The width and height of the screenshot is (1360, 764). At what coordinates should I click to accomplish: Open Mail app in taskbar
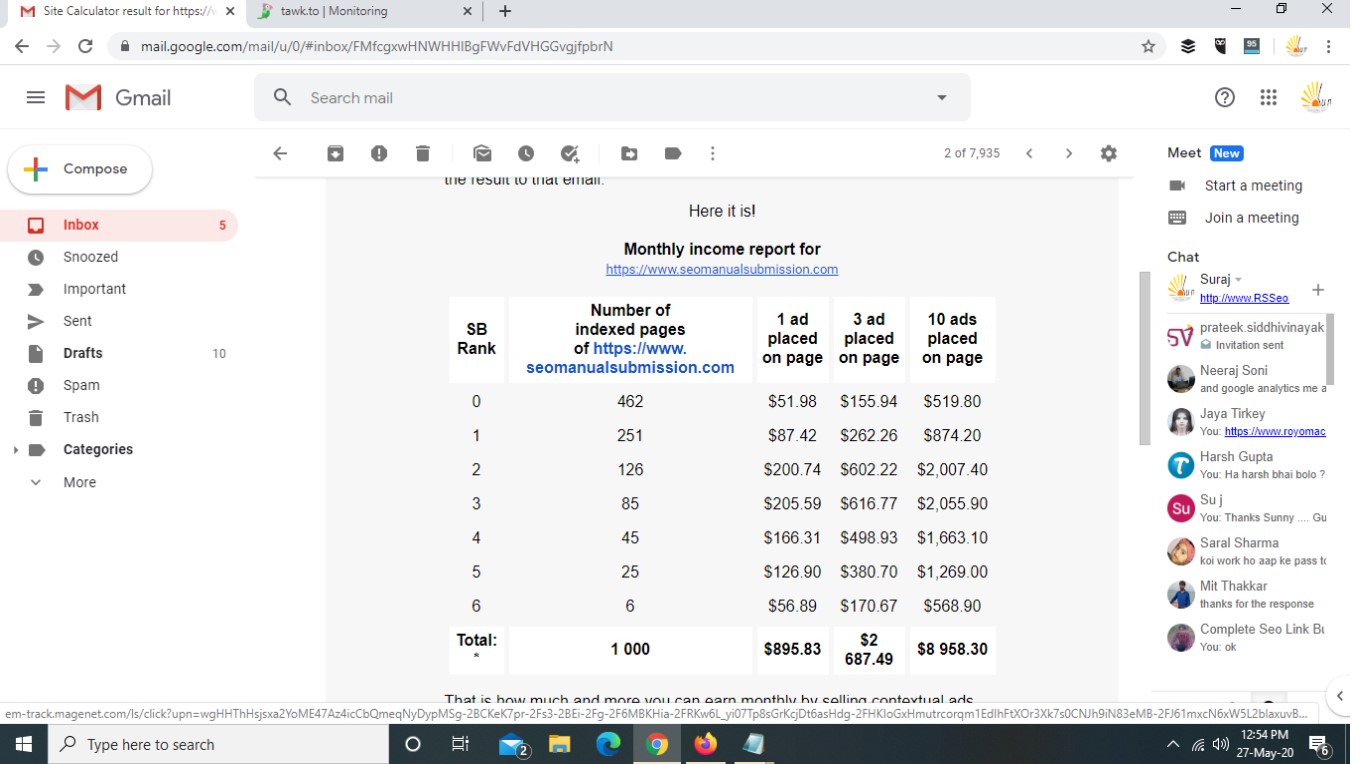click(513, 744)
